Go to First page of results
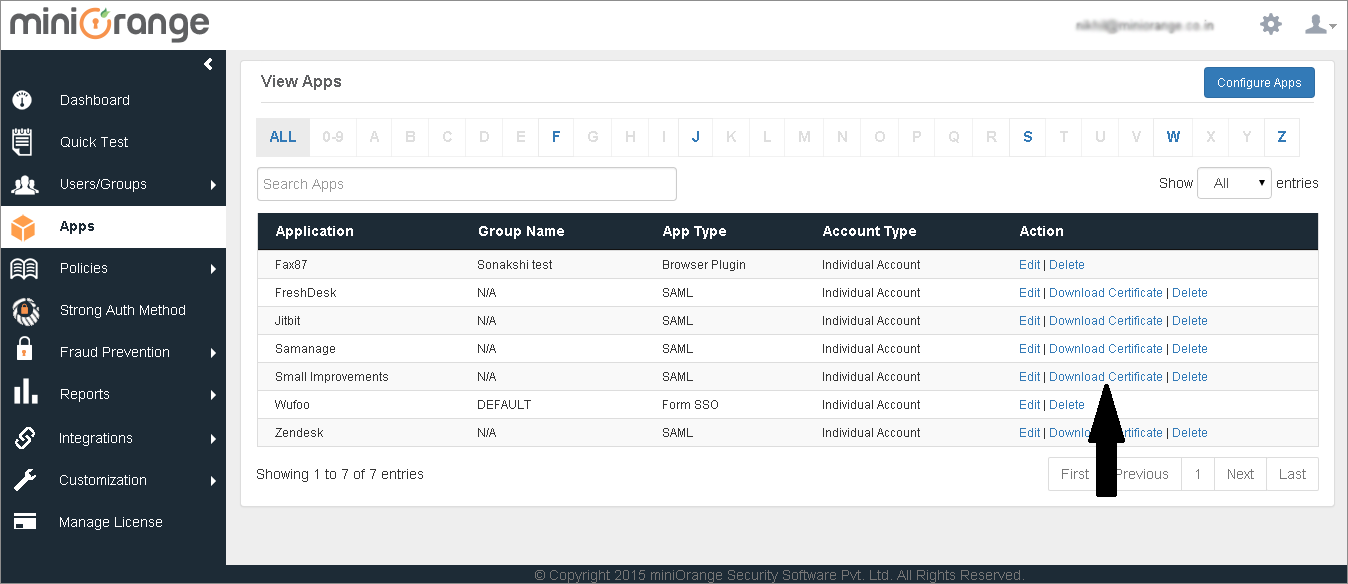This screenshot has height=584, width=1348. coord(1075,474)
